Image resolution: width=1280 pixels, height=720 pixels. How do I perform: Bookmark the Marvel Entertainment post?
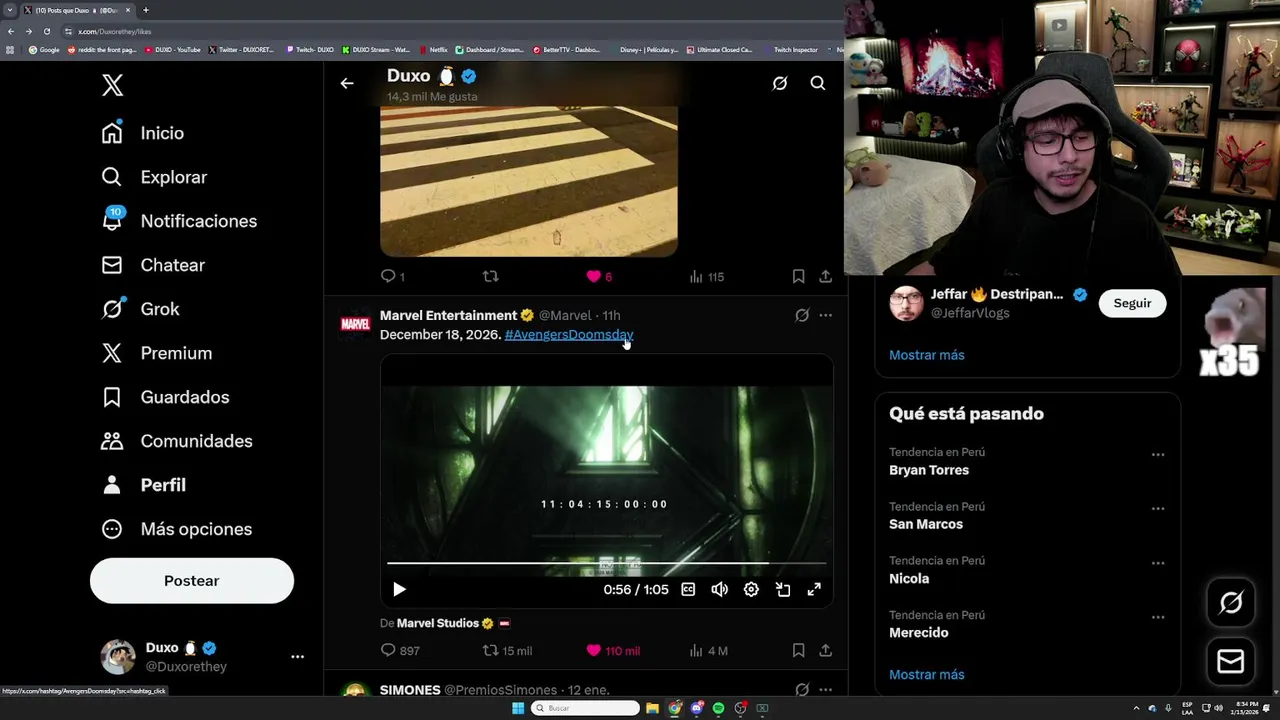(x=798, y=651)
